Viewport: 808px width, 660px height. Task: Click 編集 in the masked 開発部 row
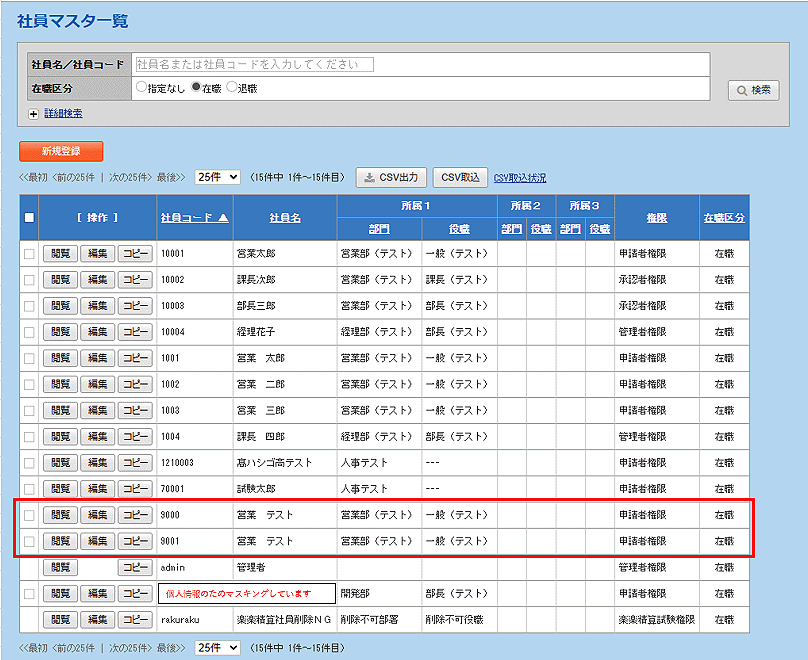pyautogui.click(x=97, y=594)
